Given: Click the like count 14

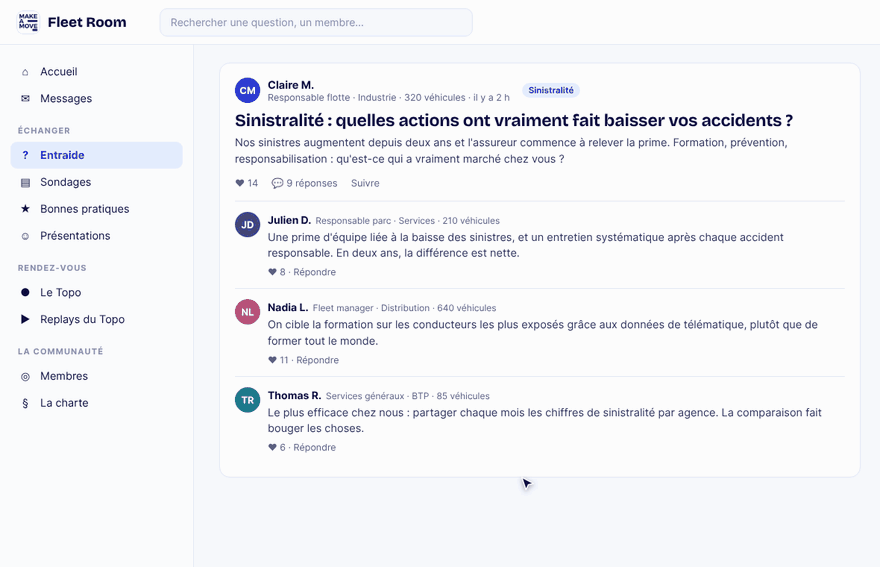Looking at the screenshot, I should pos(253,183).
